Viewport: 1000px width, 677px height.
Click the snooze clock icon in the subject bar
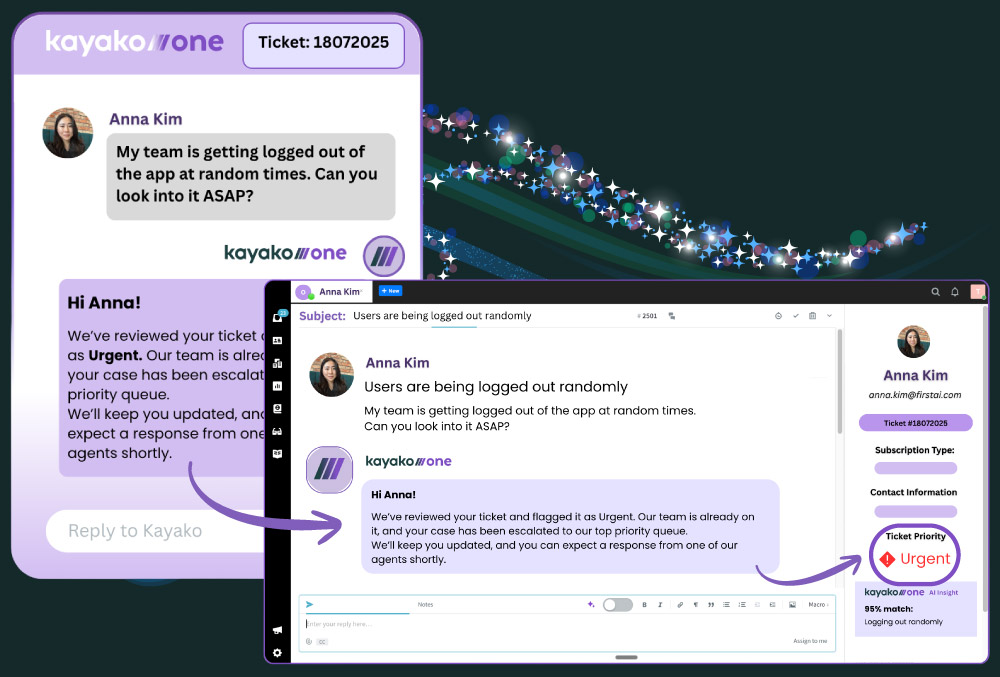click(x=778, y=316)
